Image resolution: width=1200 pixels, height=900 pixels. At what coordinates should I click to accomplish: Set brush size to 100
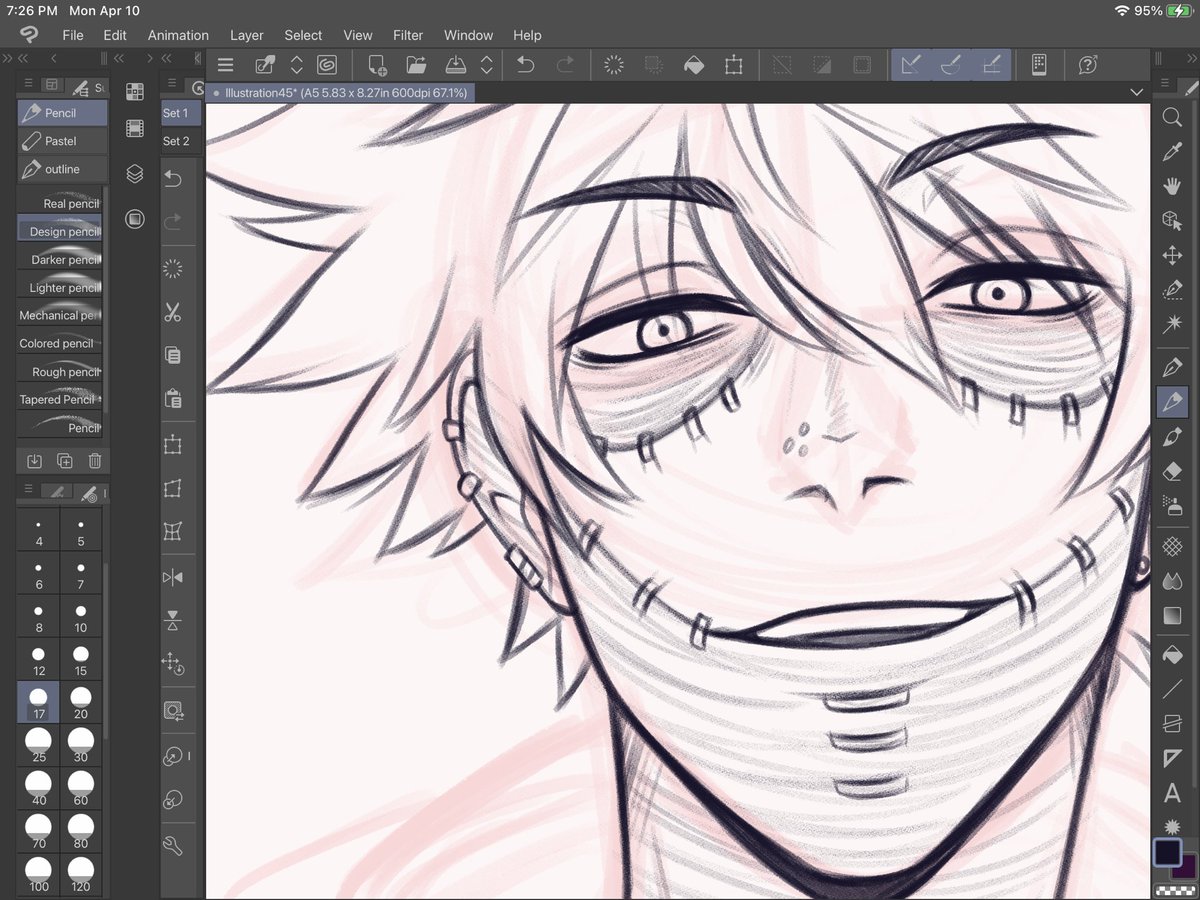click(39, 874)
